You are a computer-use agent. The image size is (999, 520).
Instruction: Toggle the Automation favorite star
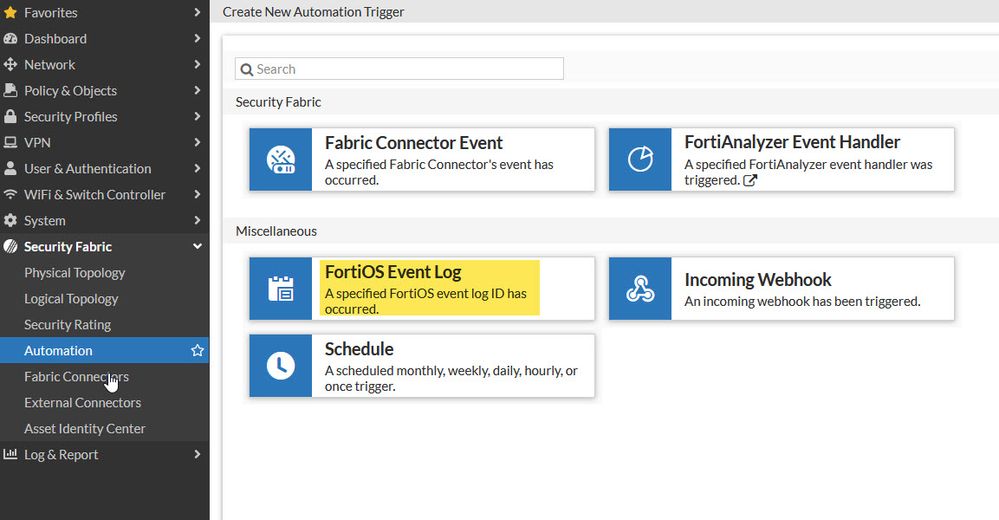pos(197,351)
